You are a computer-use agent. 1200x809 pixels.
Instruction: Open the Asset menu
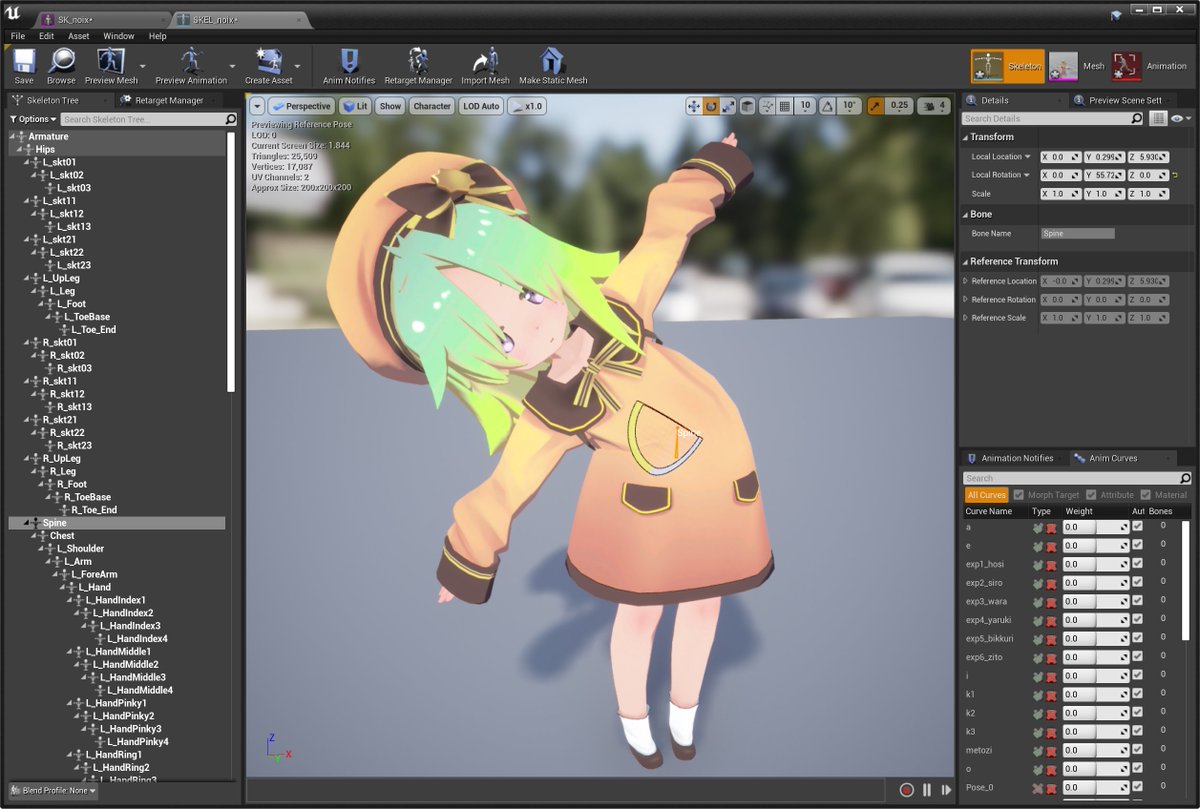79,36
